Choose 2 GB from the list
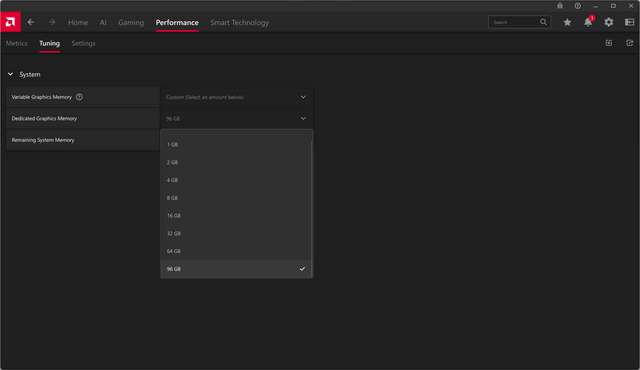This screenshot has width=640, height=370. [236, 162]
